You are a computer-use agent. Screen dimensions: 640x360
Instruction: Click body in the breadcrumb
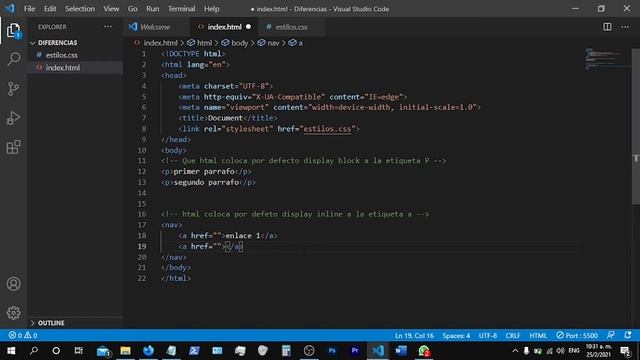[x=235, y=43]
